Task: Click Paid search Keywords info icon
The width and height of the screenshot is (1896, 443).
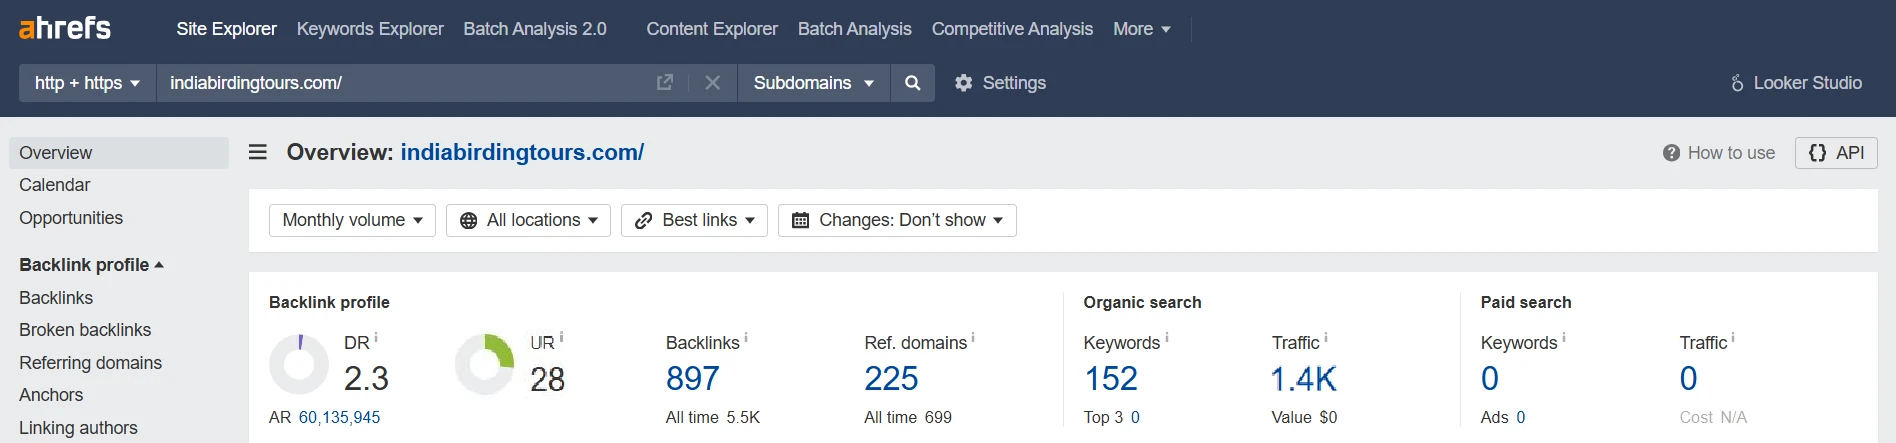Action: pos(1564,338)
